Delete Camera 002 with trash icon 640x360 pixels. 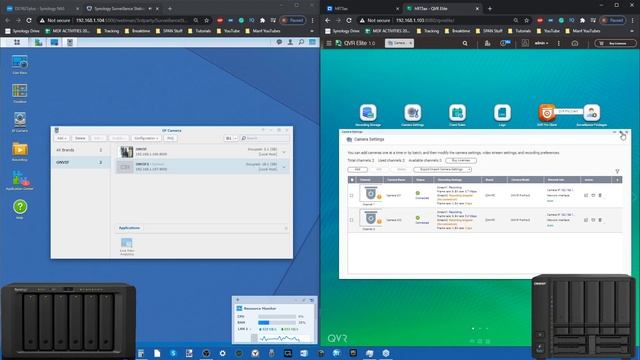[x=600, y=220]
